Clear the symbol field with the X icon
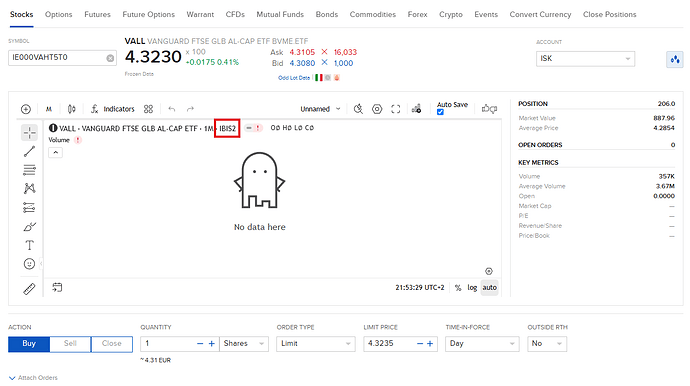690x386 pixels. (110, 58)
